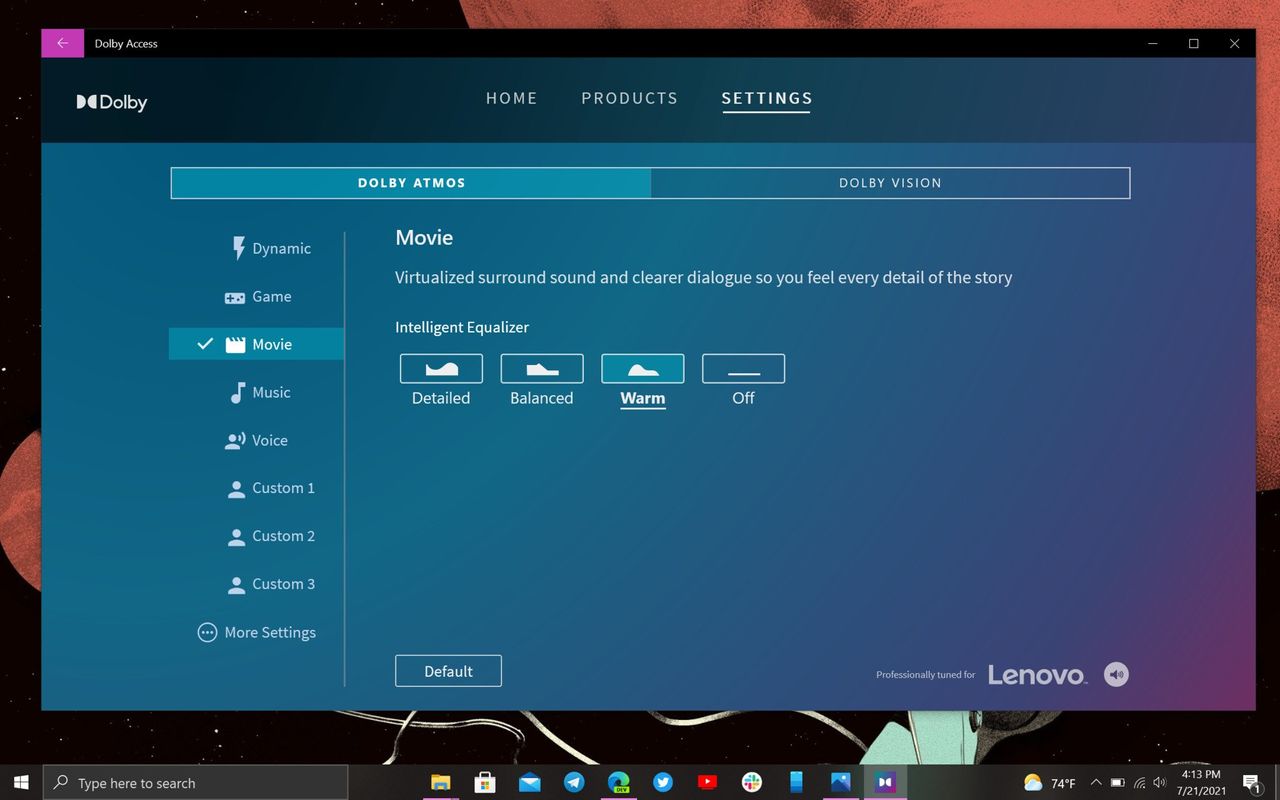The width and height of the screenshot is (1280, 800).
Task: Show hidden system tray icons chevron
Action: coord(1096,783)
